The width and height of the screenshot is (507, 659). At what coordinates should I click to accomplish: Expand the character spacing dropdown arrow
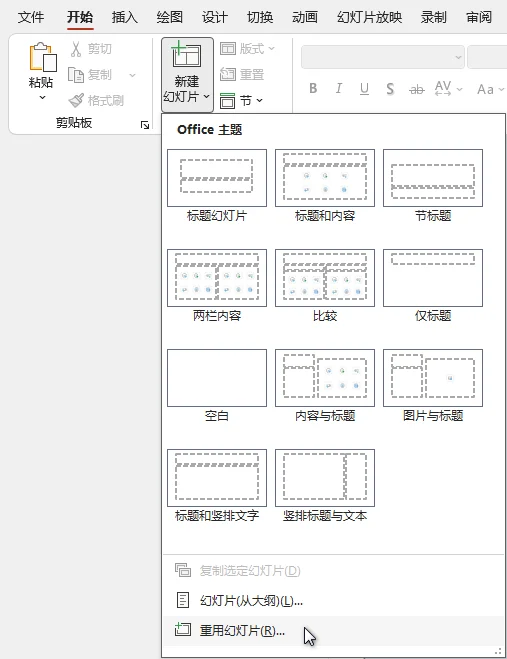coord(459,90)
